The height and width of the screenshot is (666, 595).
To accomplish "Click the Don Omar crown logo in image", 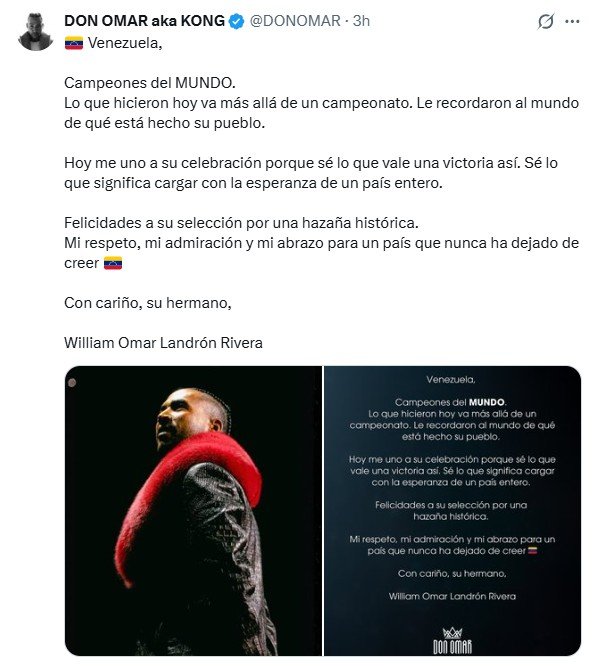I will [x=452, y=640].
